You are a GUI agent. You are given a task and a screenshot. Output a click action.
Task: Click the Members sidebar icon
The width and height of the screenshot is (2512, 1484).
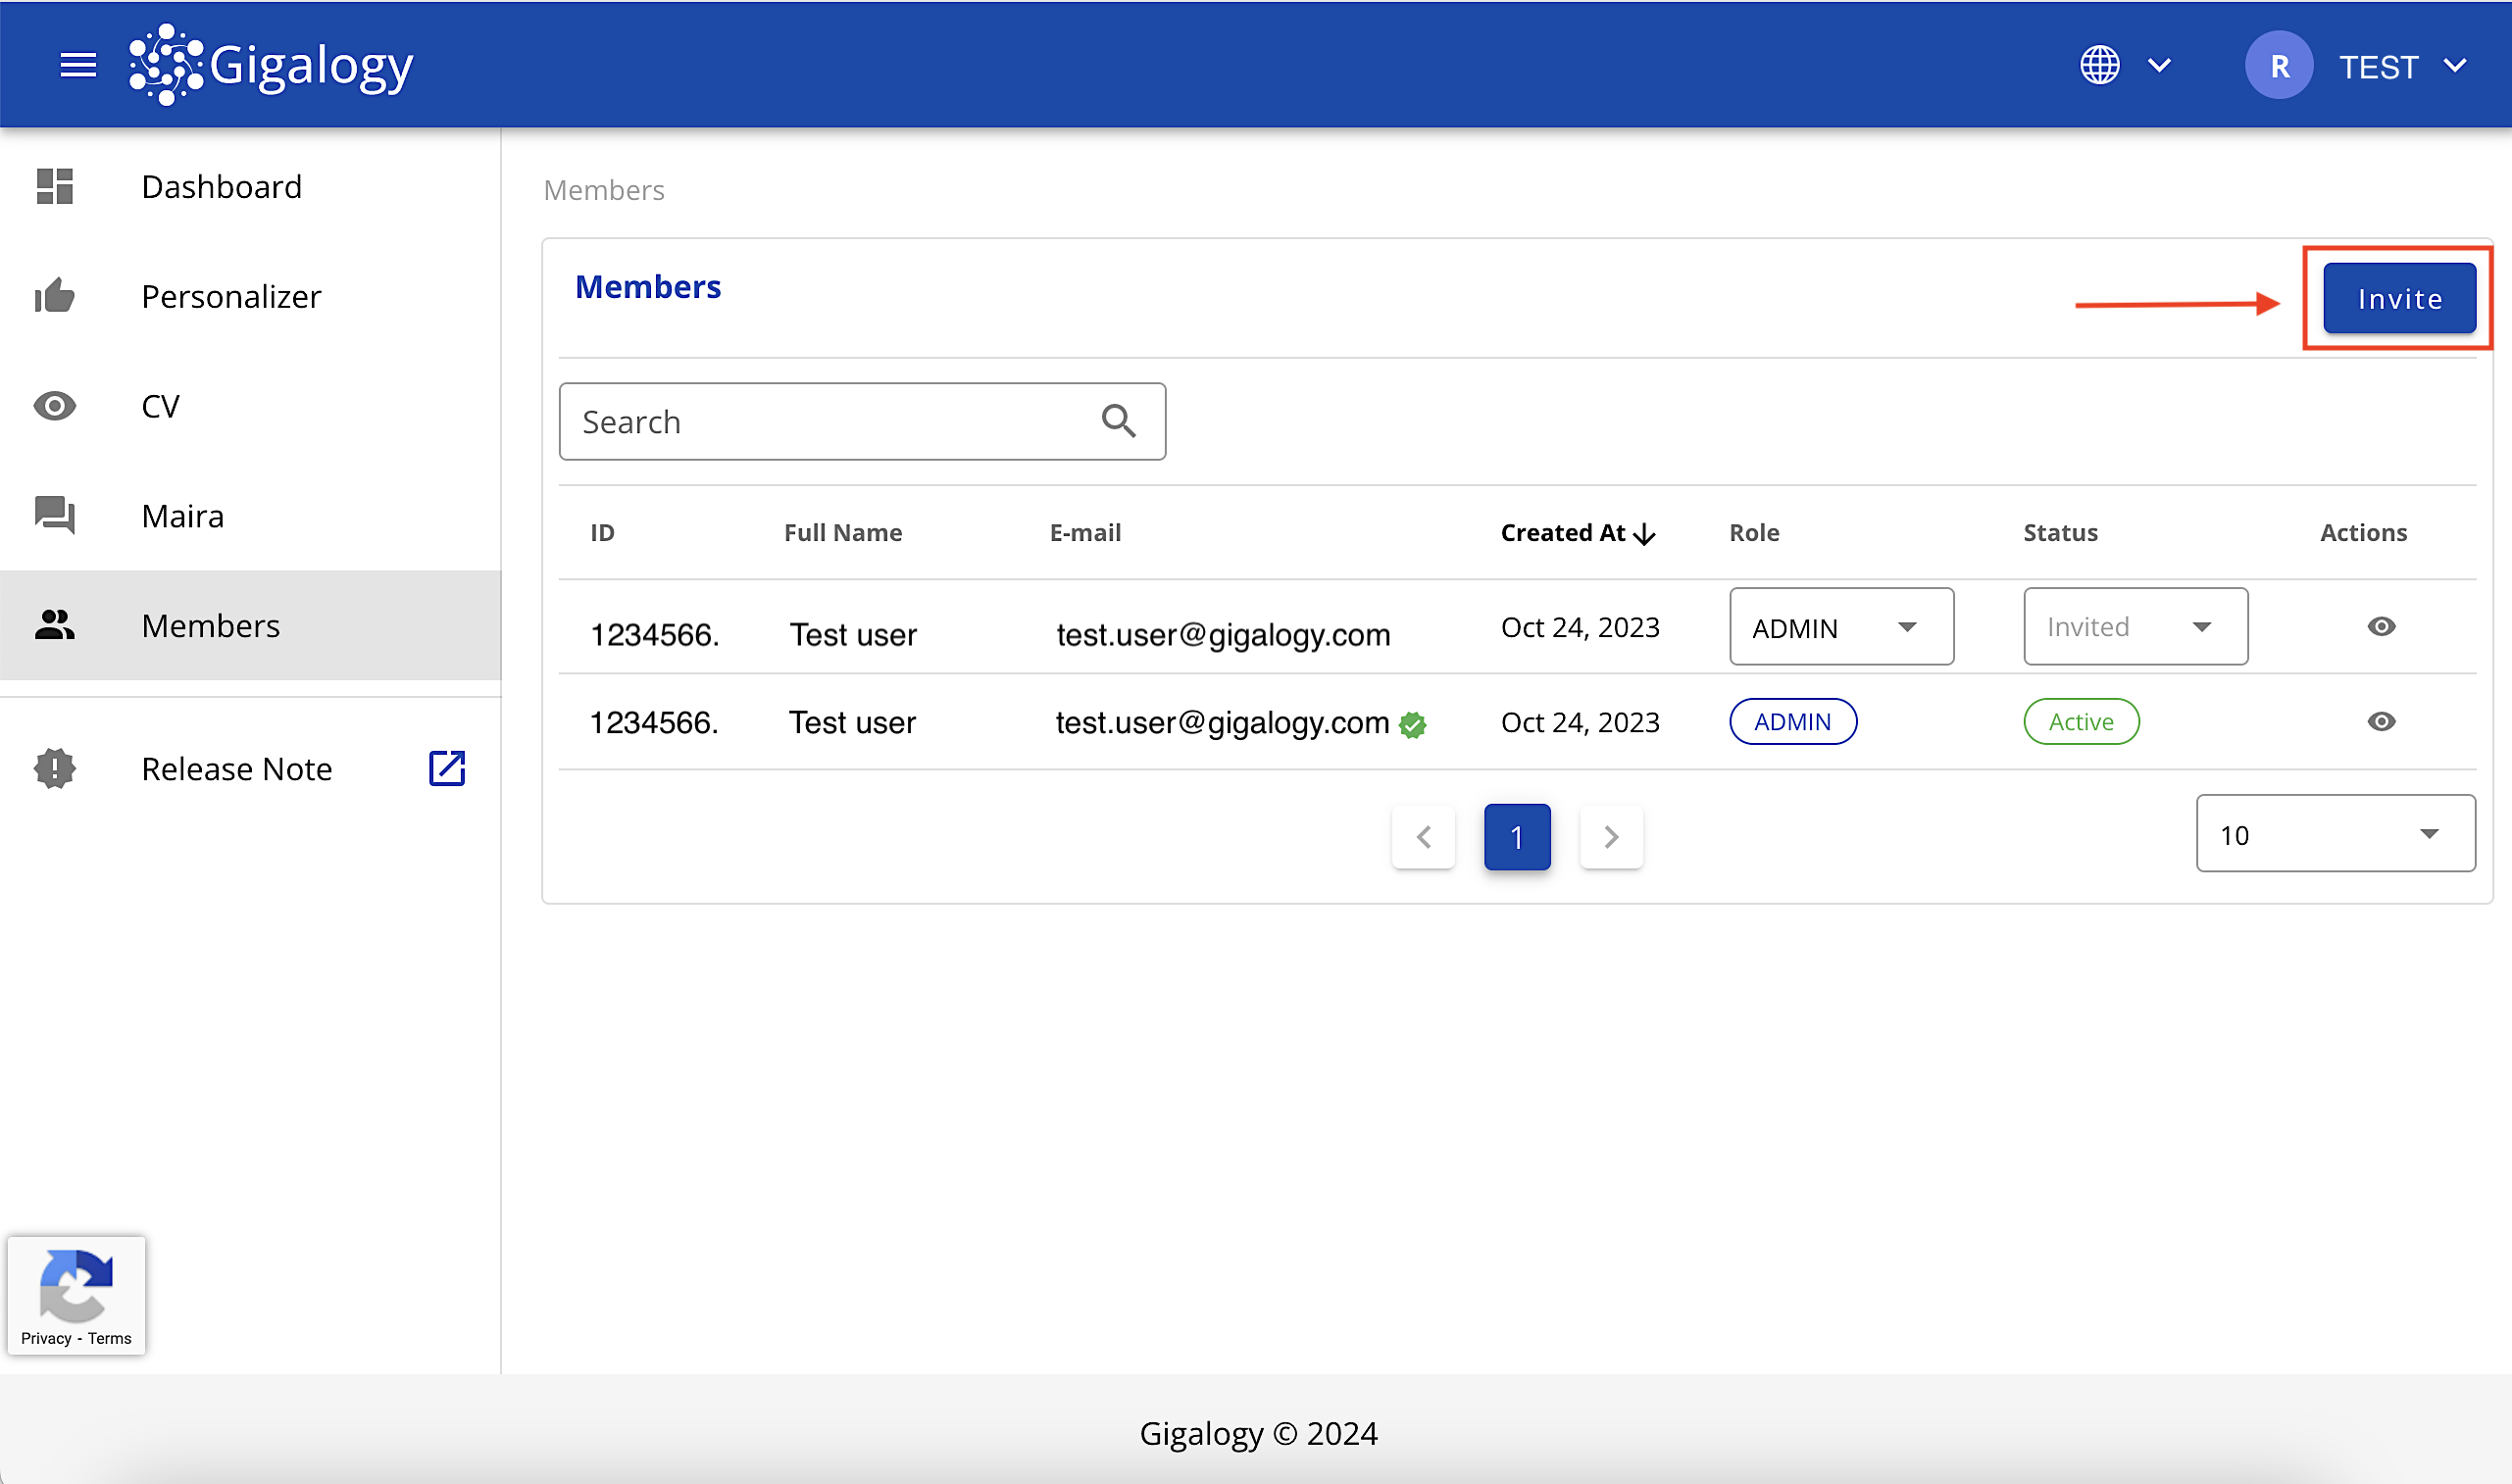pyautogui.click(x=55, y=625)
